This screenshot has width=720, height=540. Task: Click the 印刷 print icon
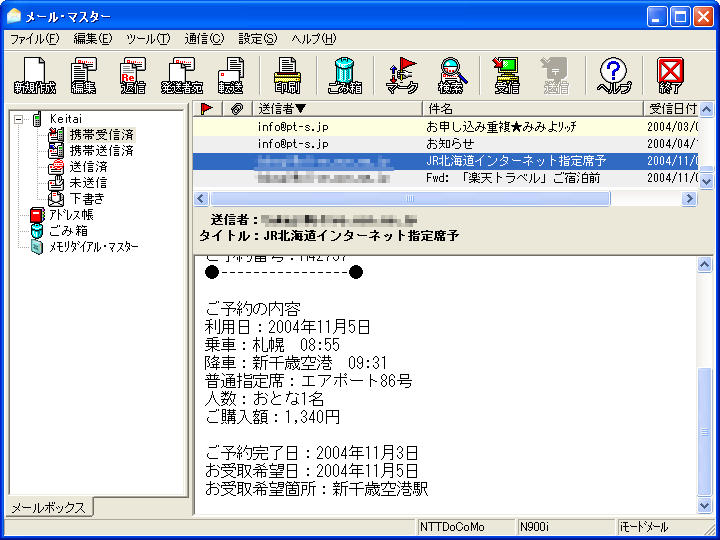pos(287,76)
